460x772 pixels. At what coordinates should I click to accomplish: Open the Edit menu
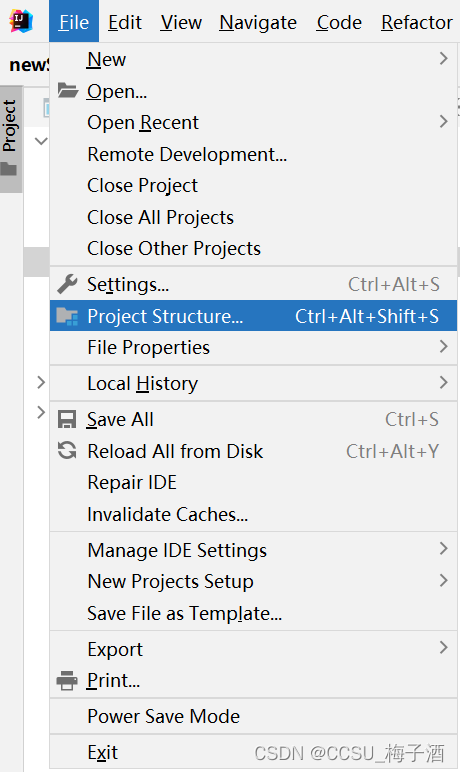(x=125, y=22)
